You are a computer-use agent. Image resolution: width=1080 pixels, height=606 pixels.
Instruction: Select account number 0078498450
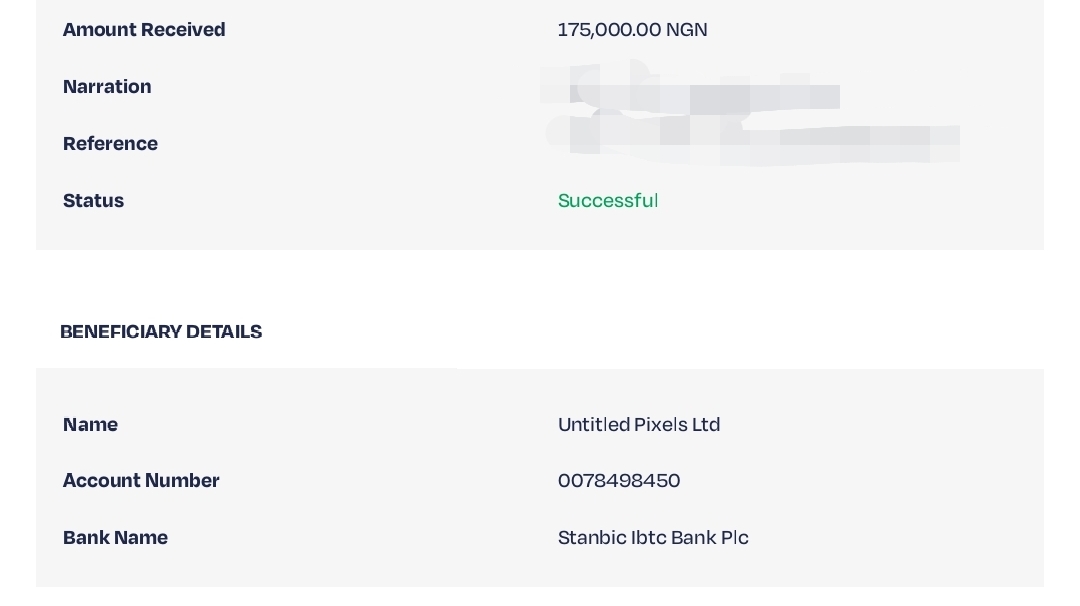pyautogui.click(x=619, y=481)
